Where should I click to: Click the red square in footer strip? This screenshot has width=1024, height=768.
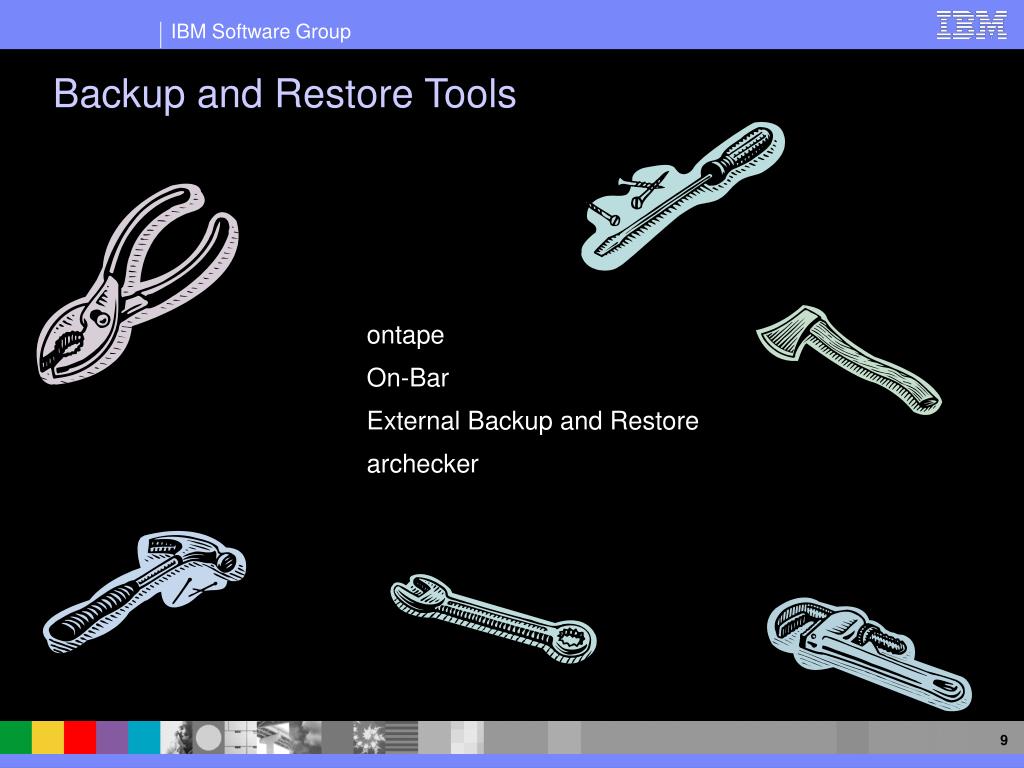click(x=80, y=737)
